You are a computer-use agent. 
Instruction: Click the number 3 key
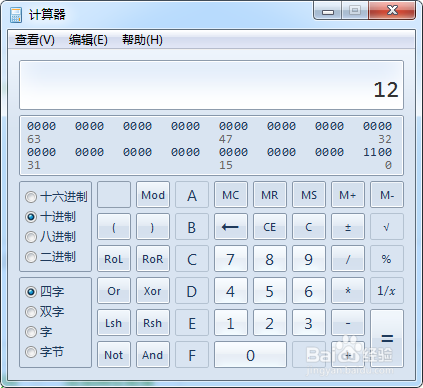(x=309, y=323)
